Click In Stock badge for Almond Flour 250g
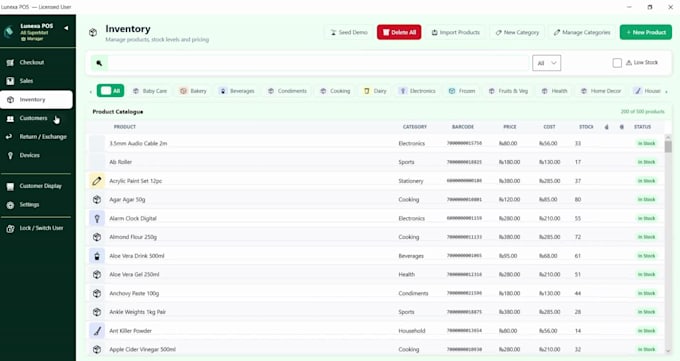This screenshot has height=361, width=680. [646, 237]
